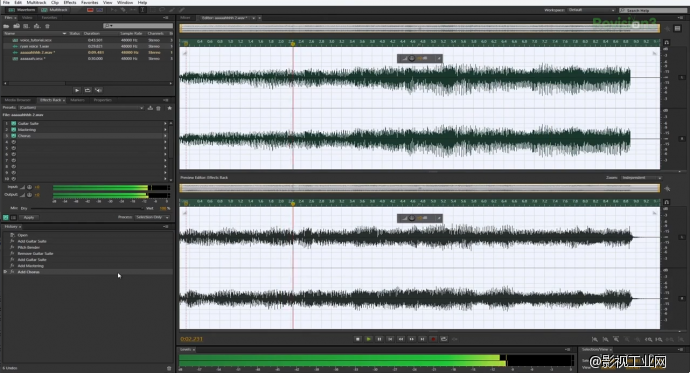690x373 pixels.
Task: Toggle the main effects rack power
Action: click(x=6, y=217)
